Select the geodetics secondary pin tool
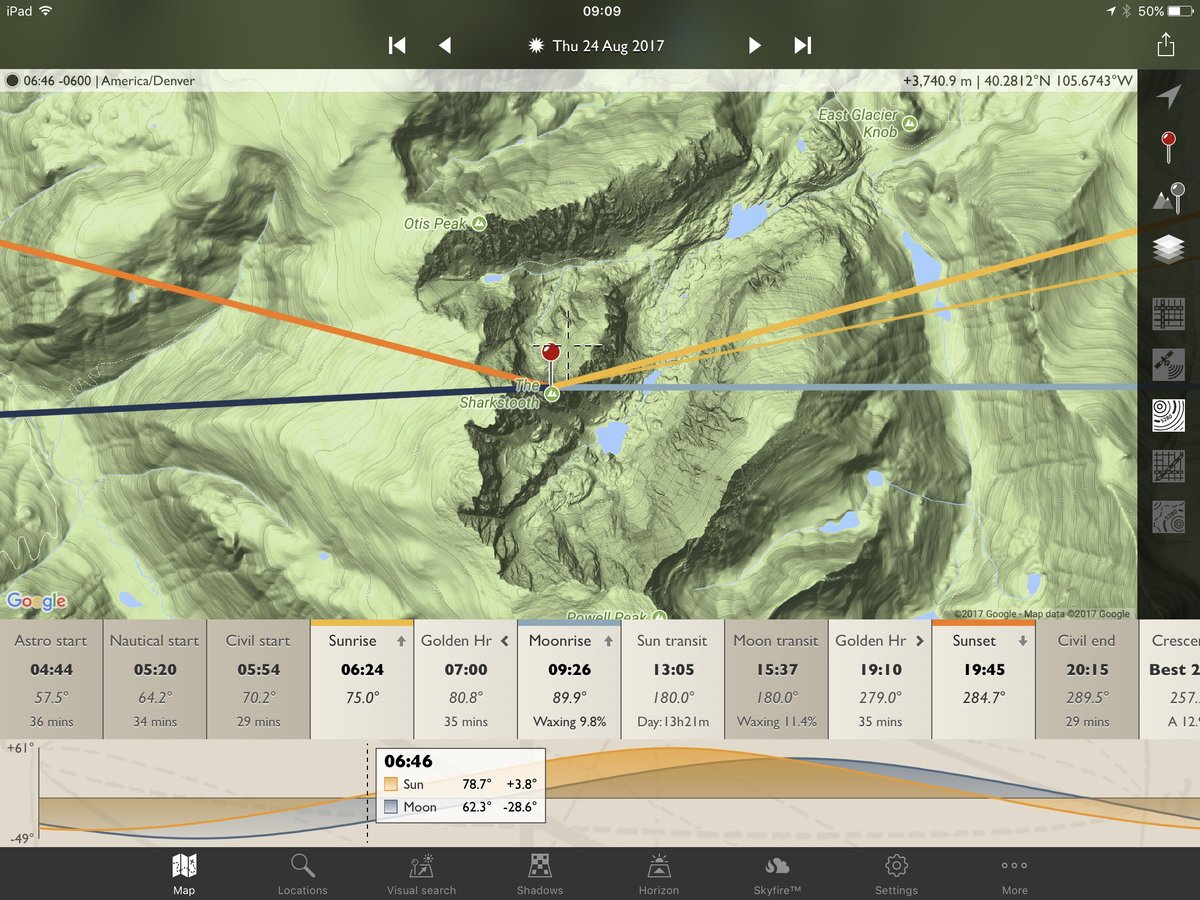 click(x=1168, y=198)
